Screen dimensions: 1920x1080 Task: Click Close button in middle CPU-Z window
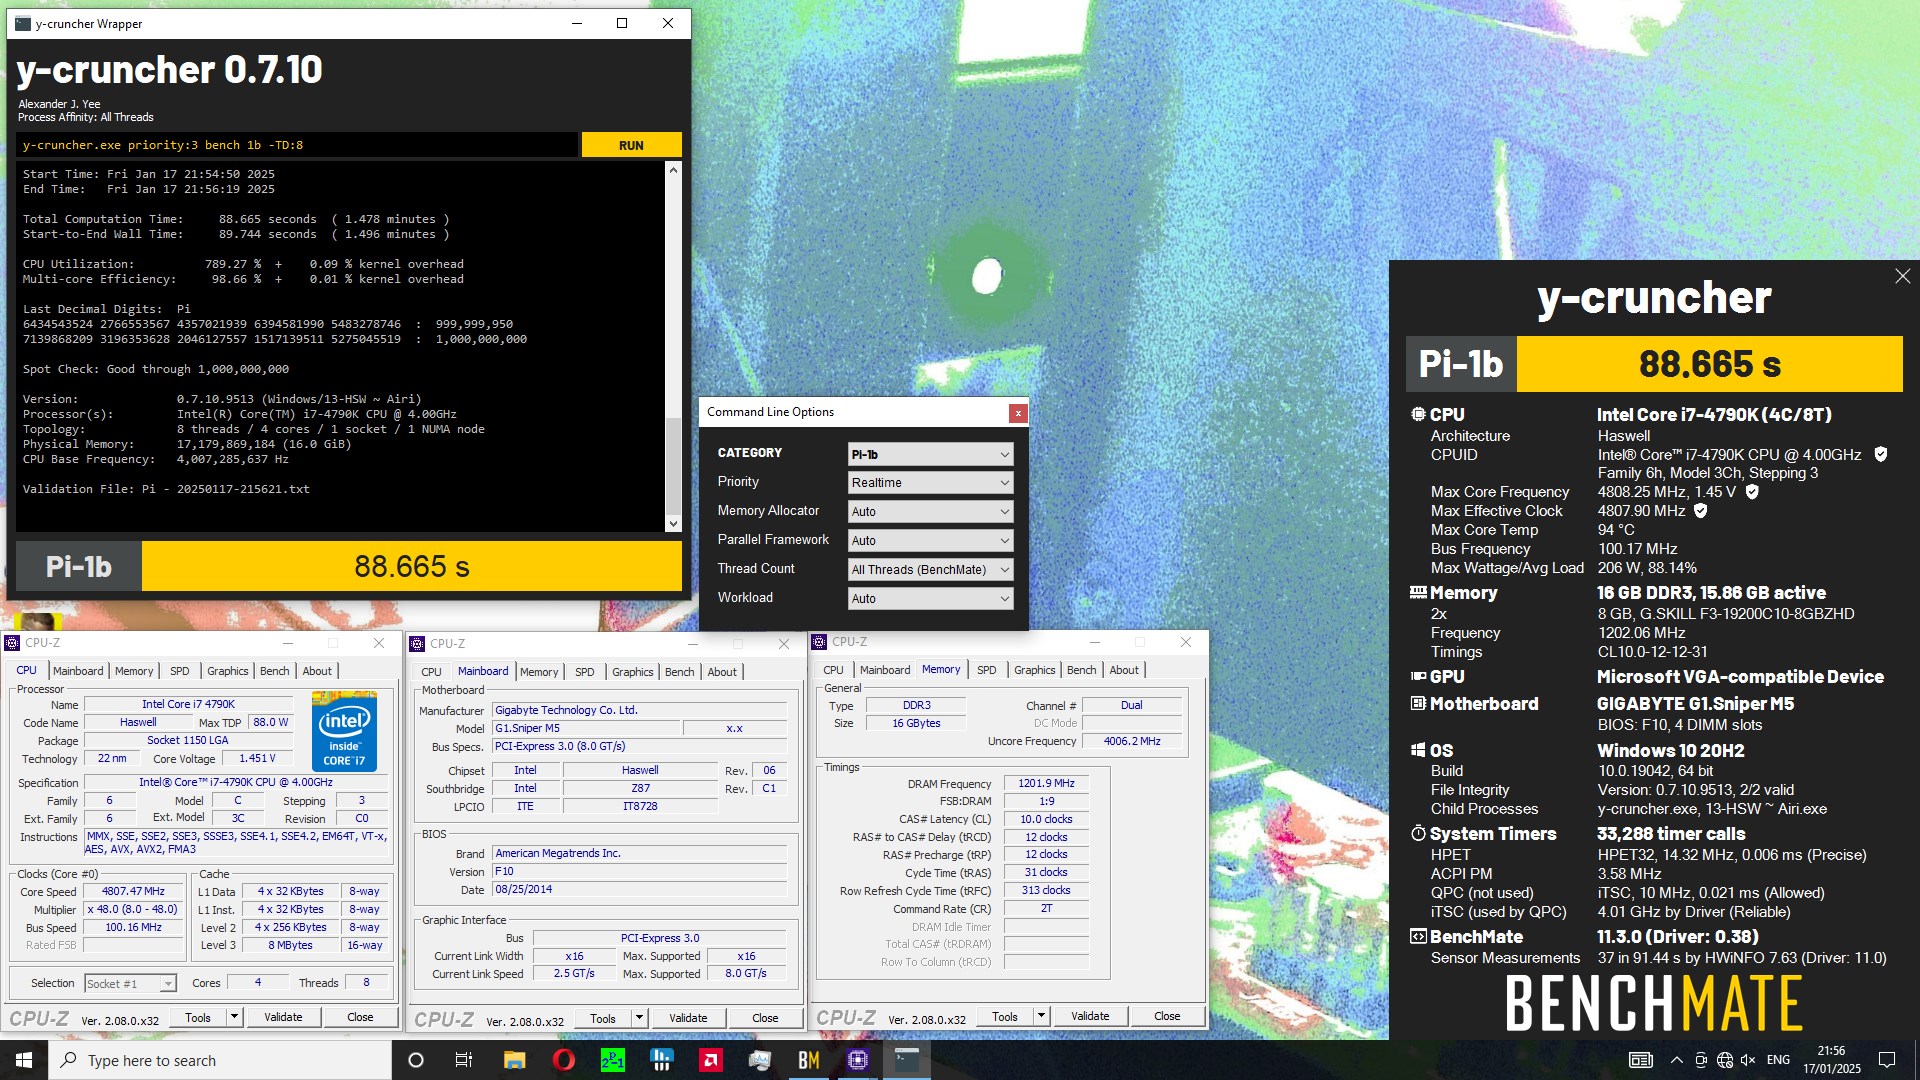[765, 1019]
